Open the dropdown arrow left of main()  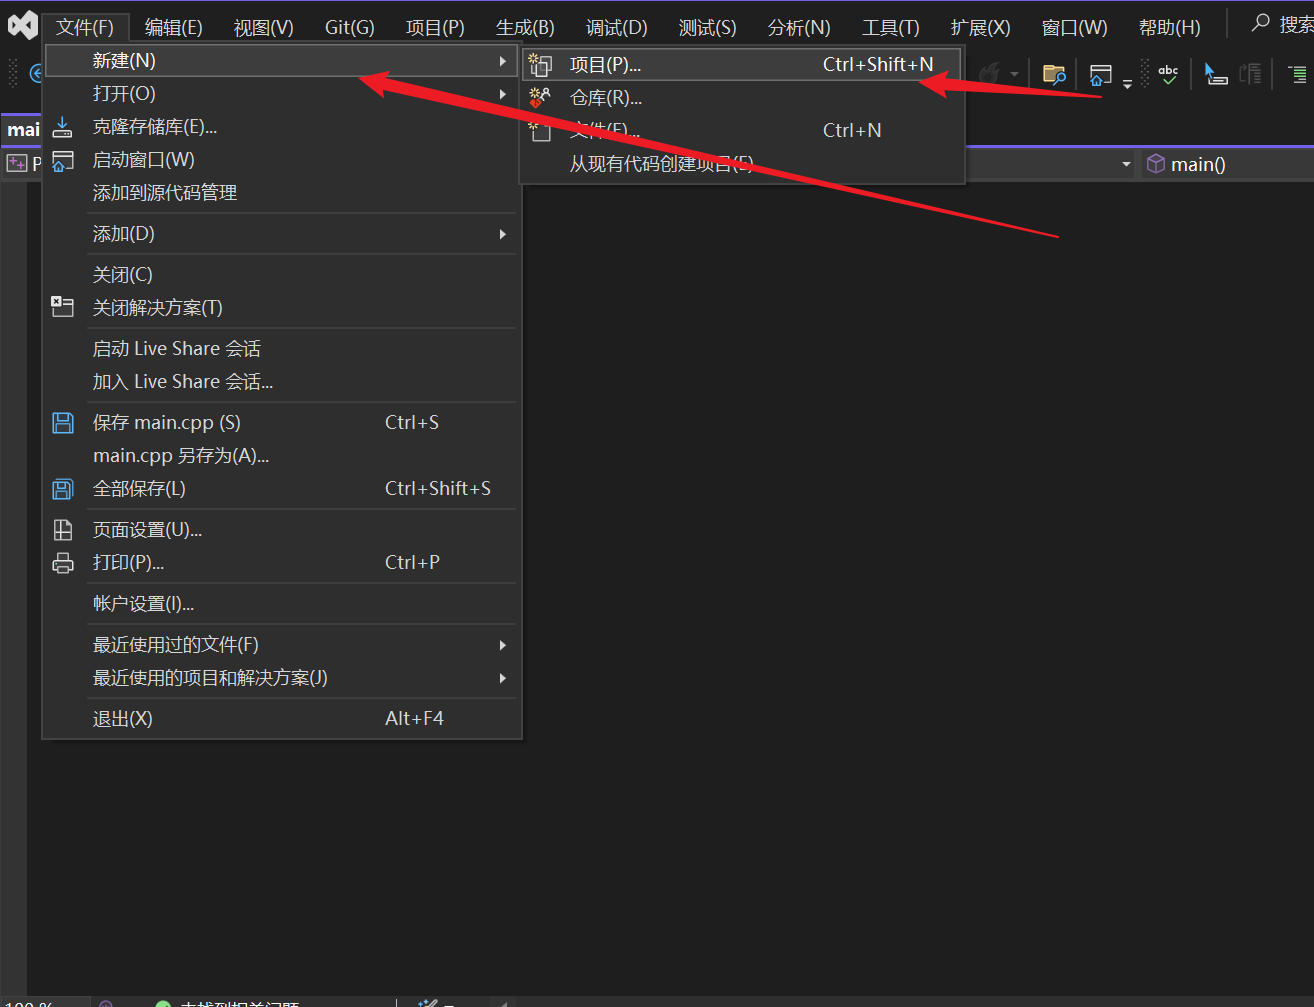tap(1126, 164)
